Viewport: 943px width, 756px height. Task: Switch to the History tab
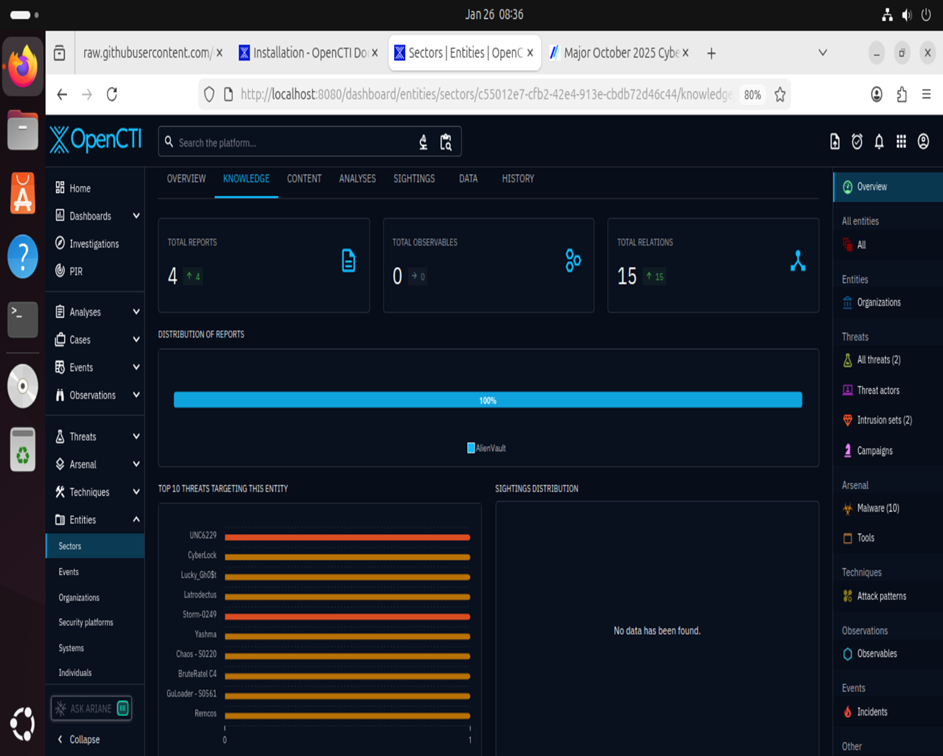(x=518, y=179)
